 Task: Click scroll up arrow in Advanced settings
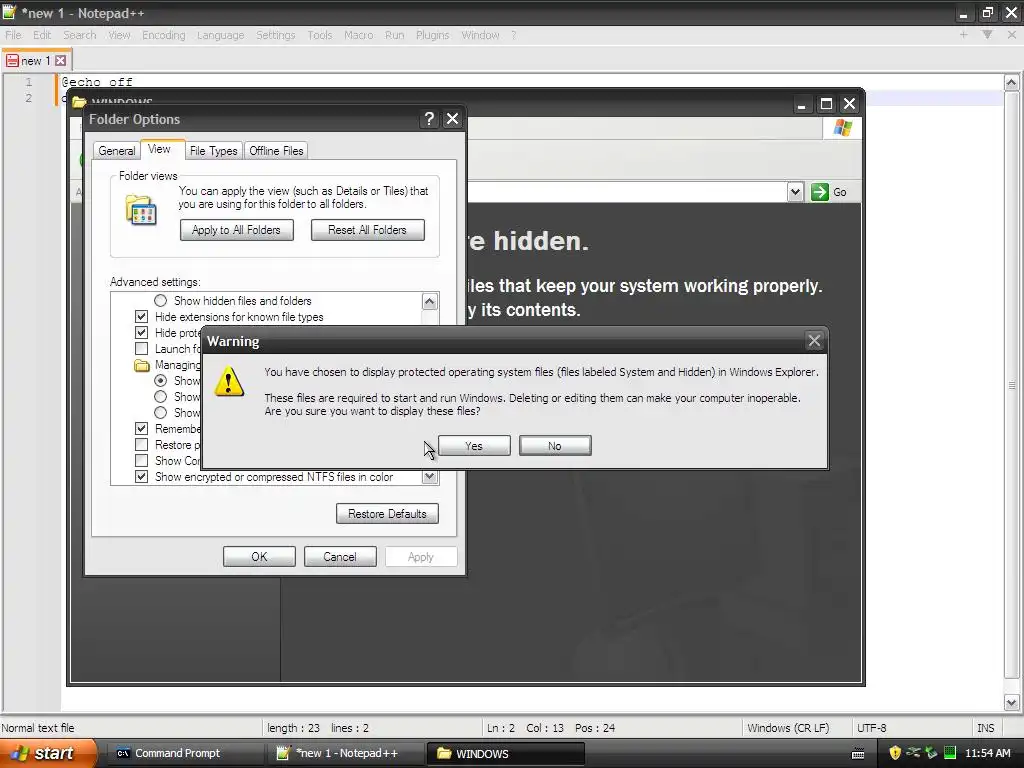tap(429, 301)
